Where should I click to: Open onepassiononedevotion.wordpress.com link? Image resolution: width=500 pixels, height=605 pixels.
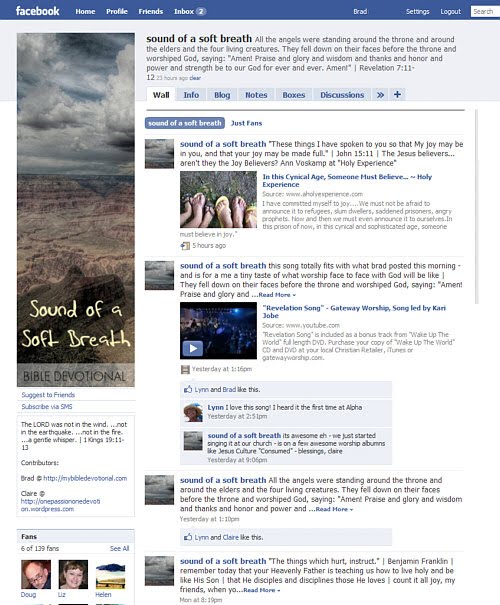coord(61,505)
